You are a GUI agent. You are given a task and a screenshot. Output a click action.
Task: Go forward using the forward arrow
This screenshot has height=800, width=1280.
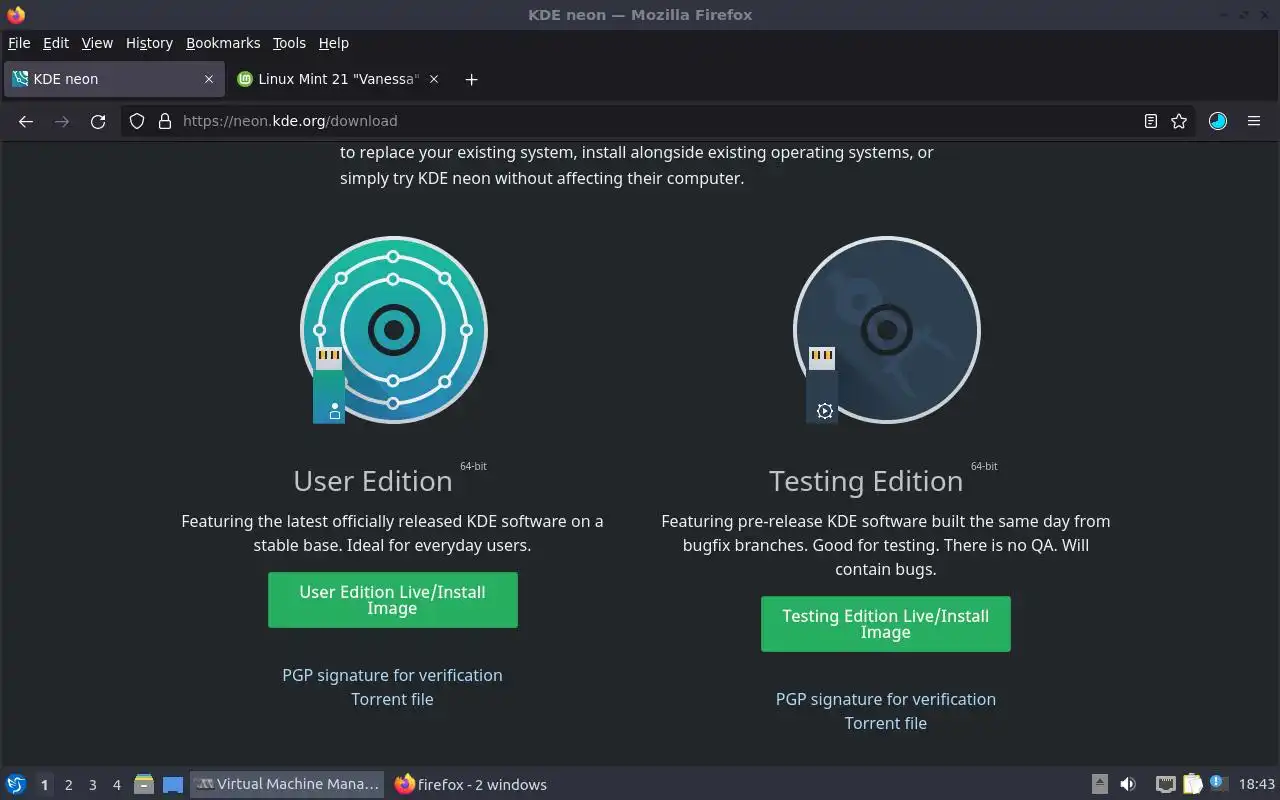coord(62,121)
